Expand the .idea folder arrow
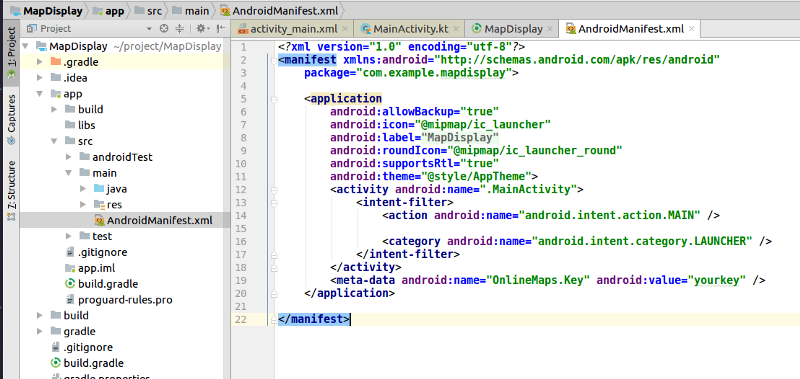Viewport: 800px width, 379px height. 40,78
